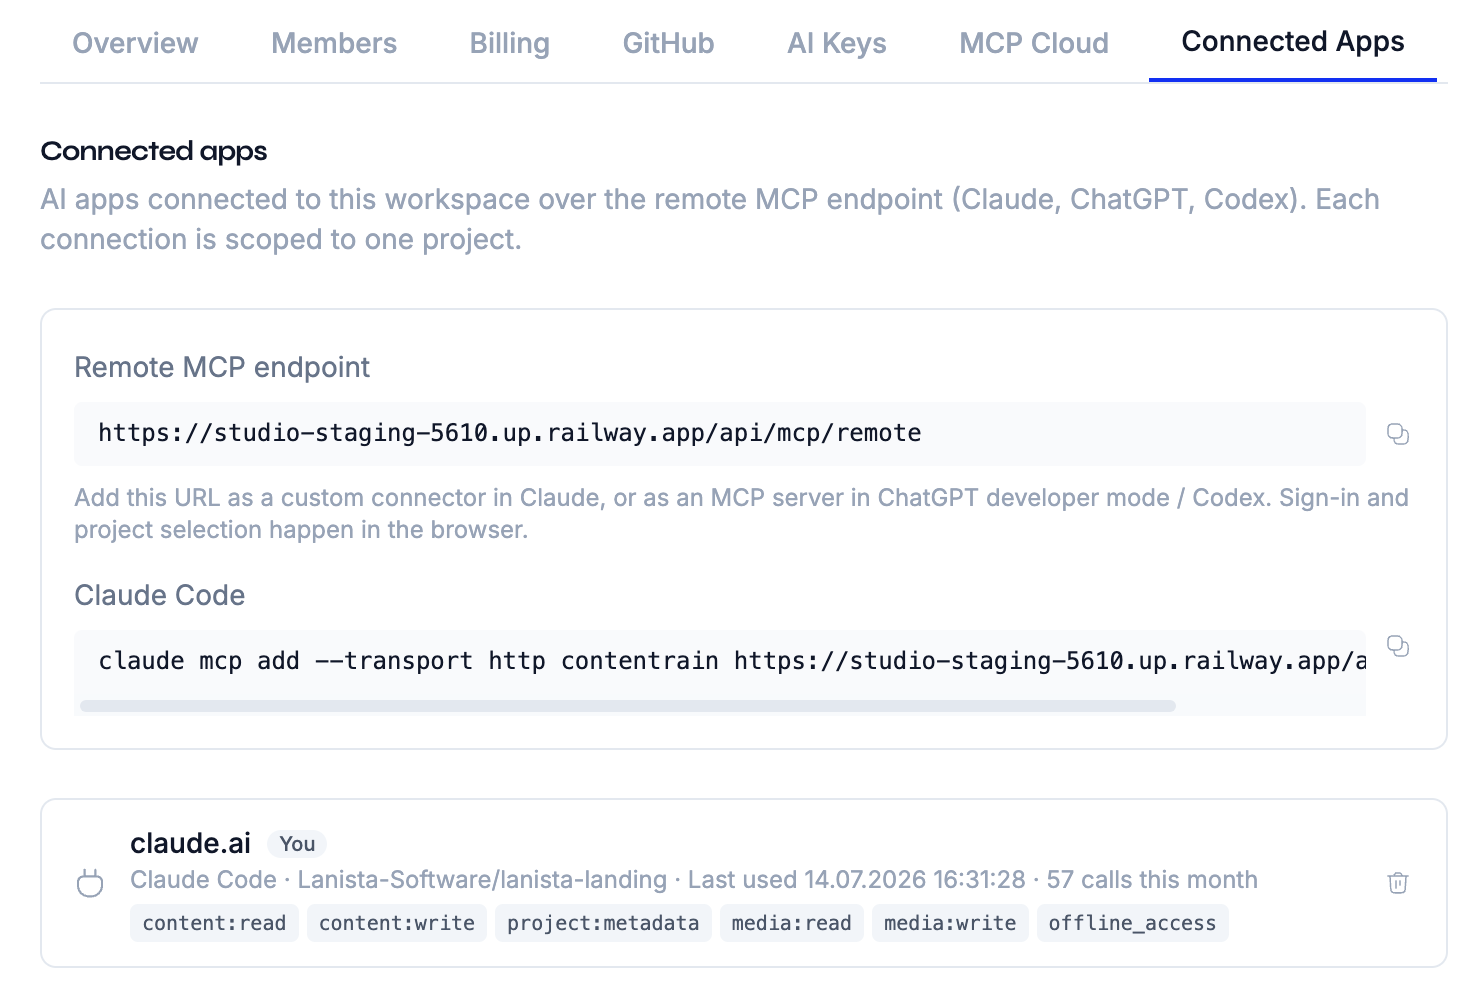
Task: Click the custom connector help text
Action: [x=741, y=513]
